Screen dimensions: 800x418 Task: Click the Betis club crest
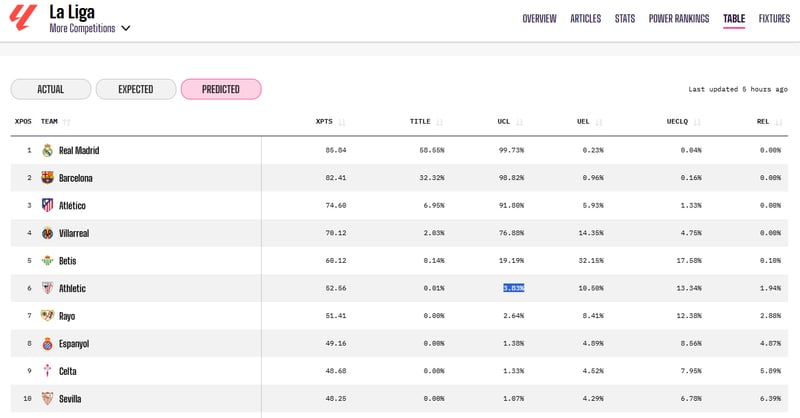[x=47, y=261]
